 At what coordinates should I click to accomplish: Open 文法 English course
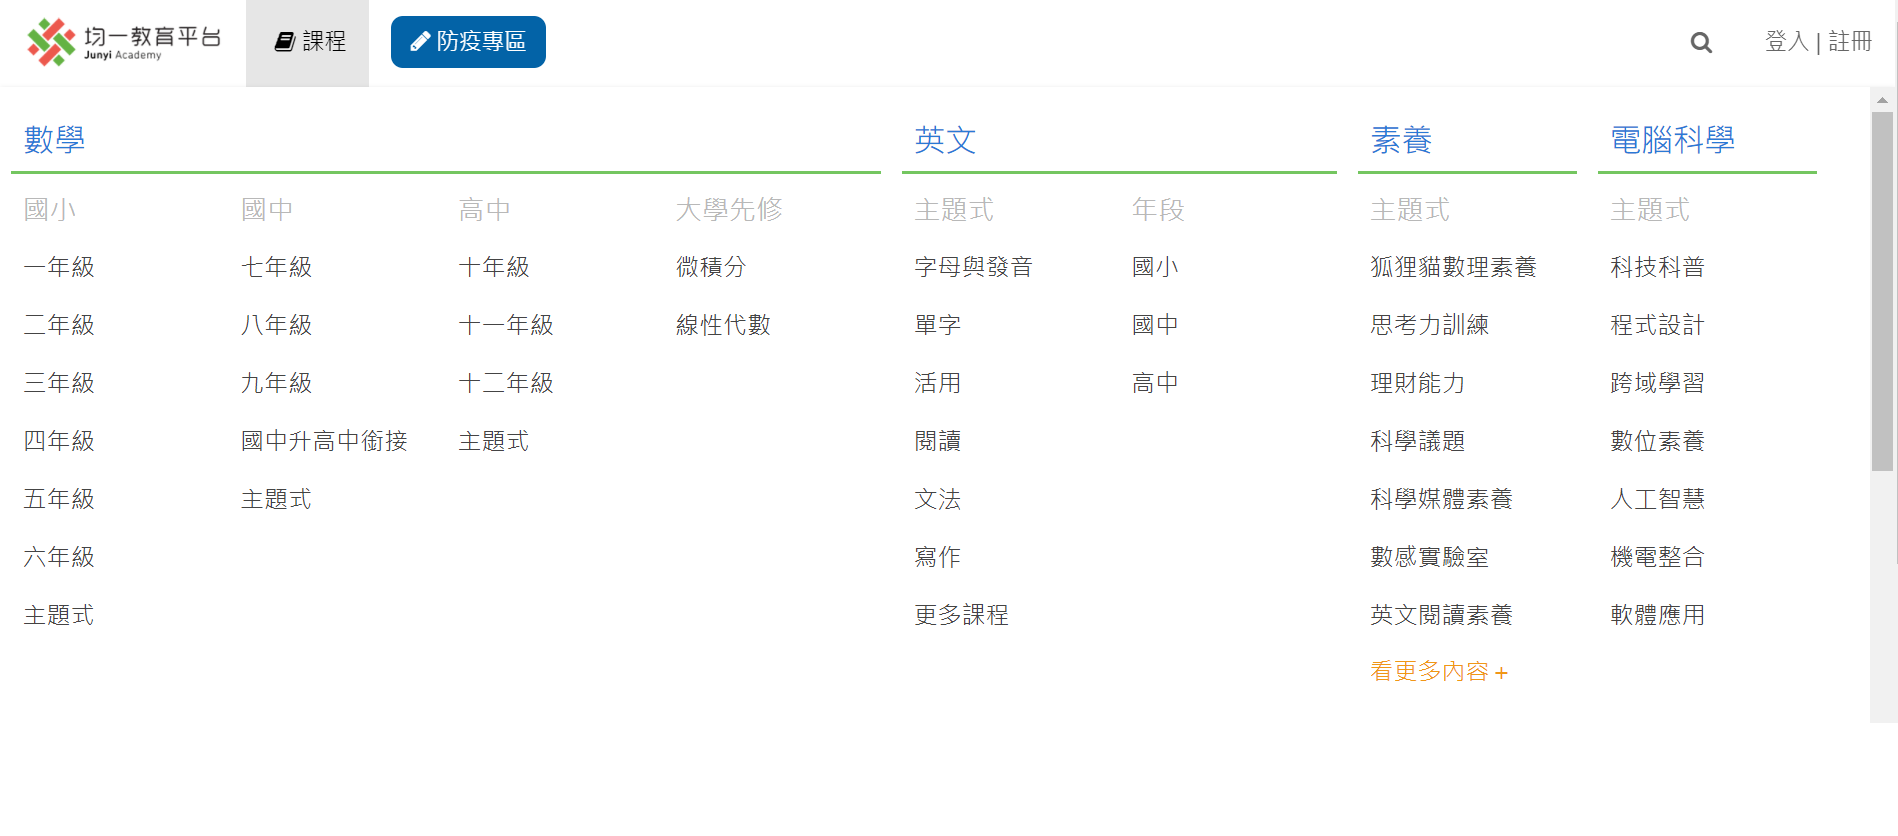coord(938,499)
